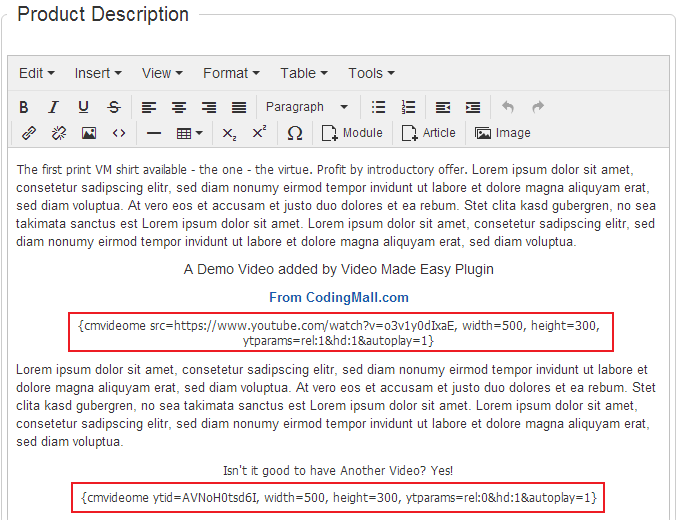Image resolution: width=681 pixels, height=520 pixels.
Task: Open the Insert menu
Action: point(98,73)
